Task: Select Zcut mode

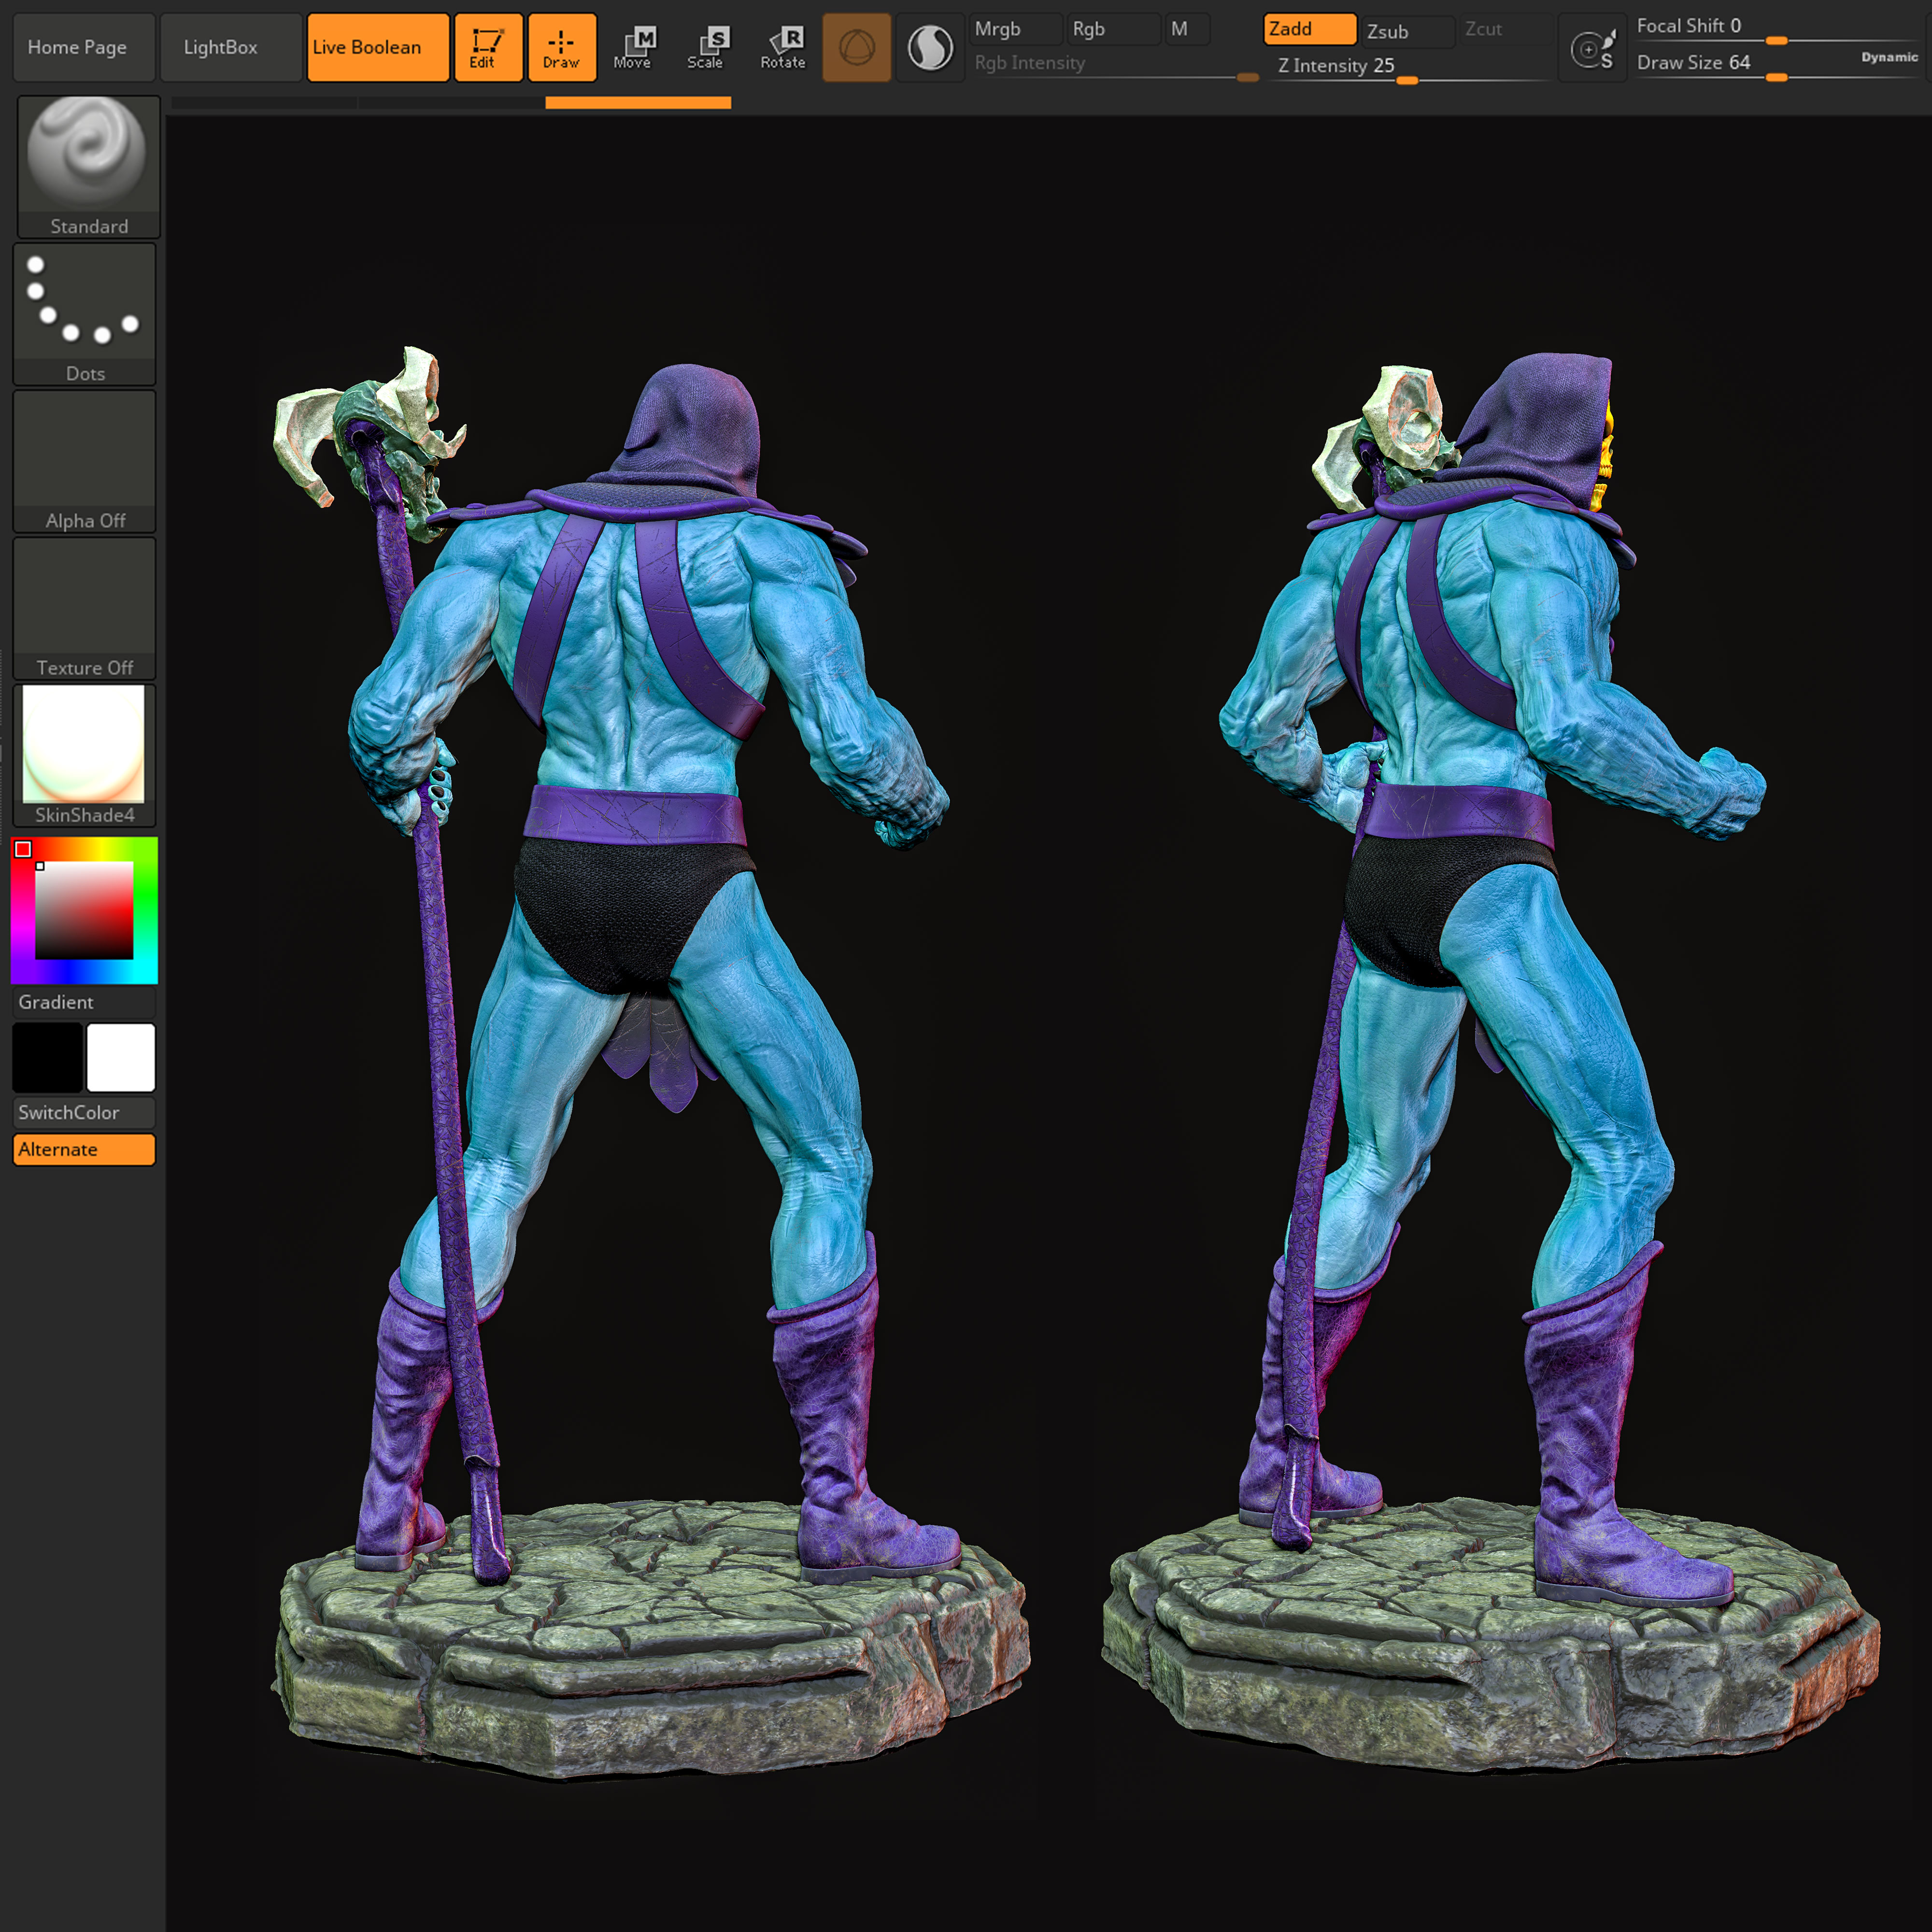Action: click(x=1505, y=29)
